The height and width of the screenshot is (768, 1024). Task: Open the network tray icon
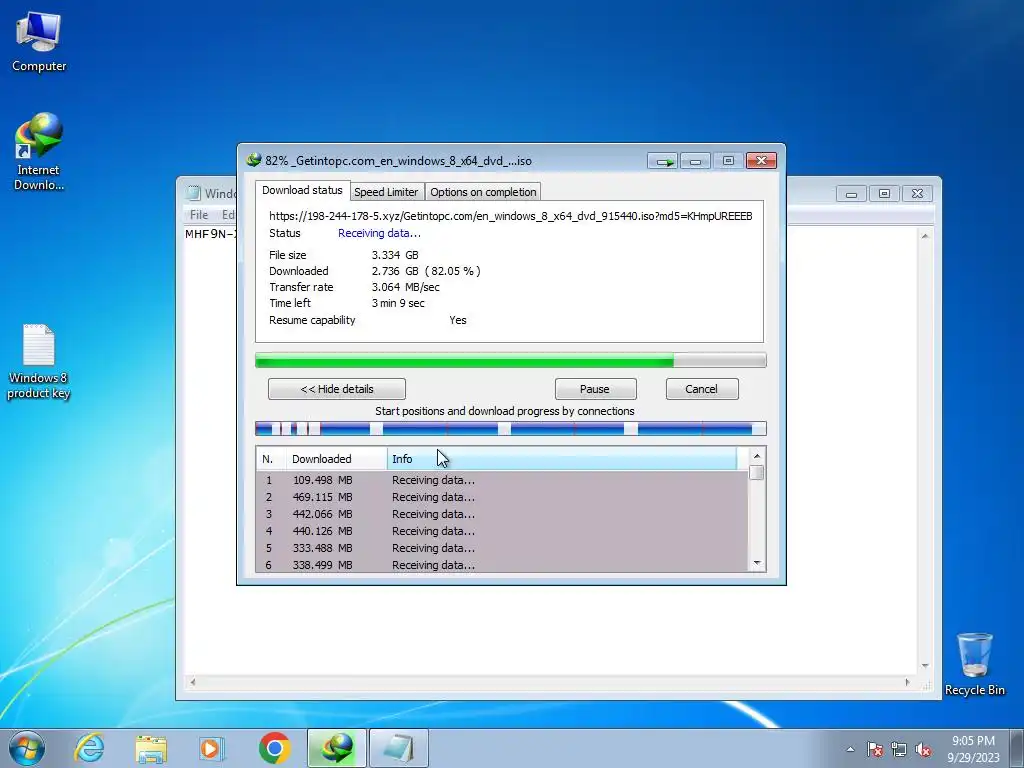(x=899, y=750)
